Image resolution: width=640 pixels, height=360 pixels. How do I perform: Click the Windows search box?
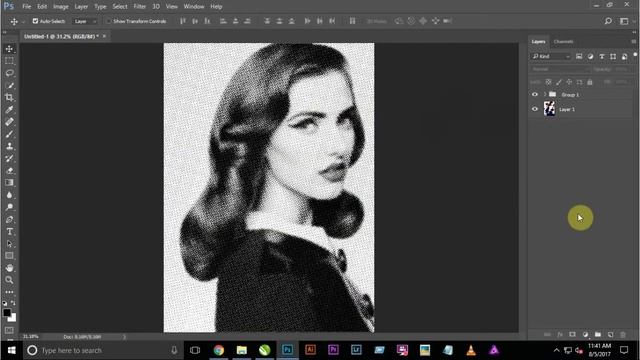[x=102, y=350]
